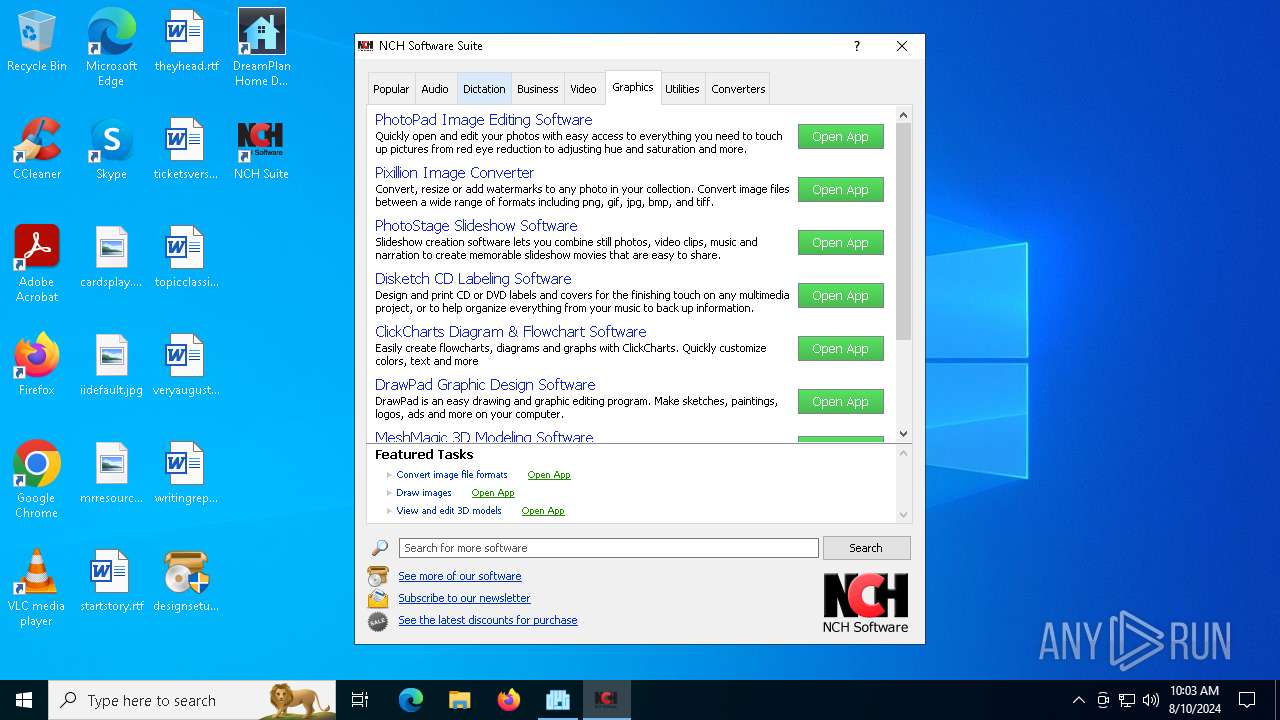Open Subscribe to our newsletter link

tap(464, 598)
